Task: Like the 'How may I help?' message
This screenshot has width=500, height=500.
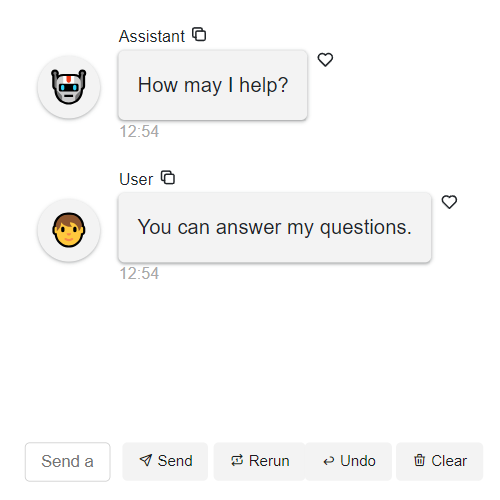Action: tap(325, 60)
